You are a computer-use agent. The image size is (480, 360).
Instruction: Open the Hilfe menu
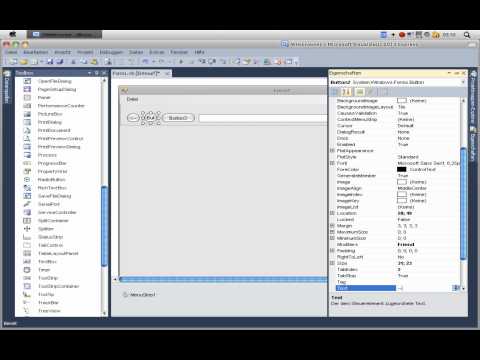coord(199,52)
